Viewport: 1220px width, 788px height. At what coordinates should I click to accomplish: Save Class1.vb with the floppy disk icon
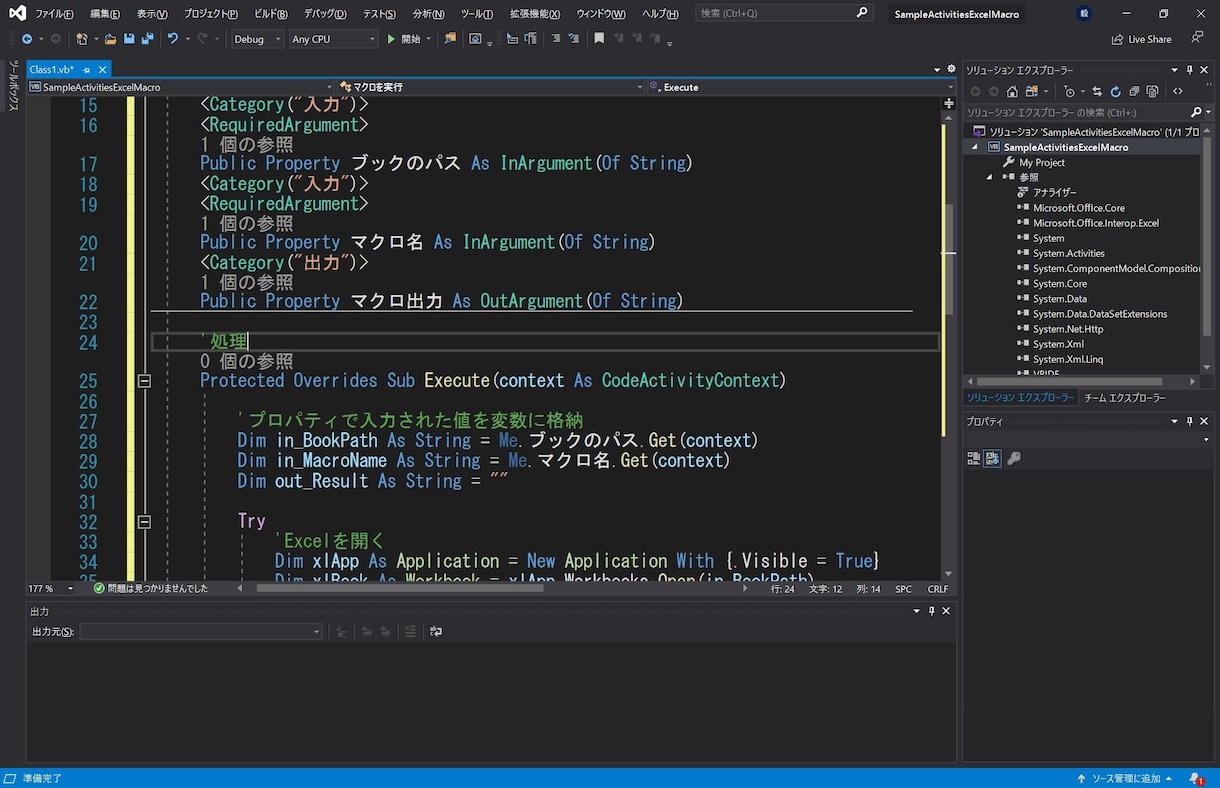pyautogui.click(x=129, y=39)
